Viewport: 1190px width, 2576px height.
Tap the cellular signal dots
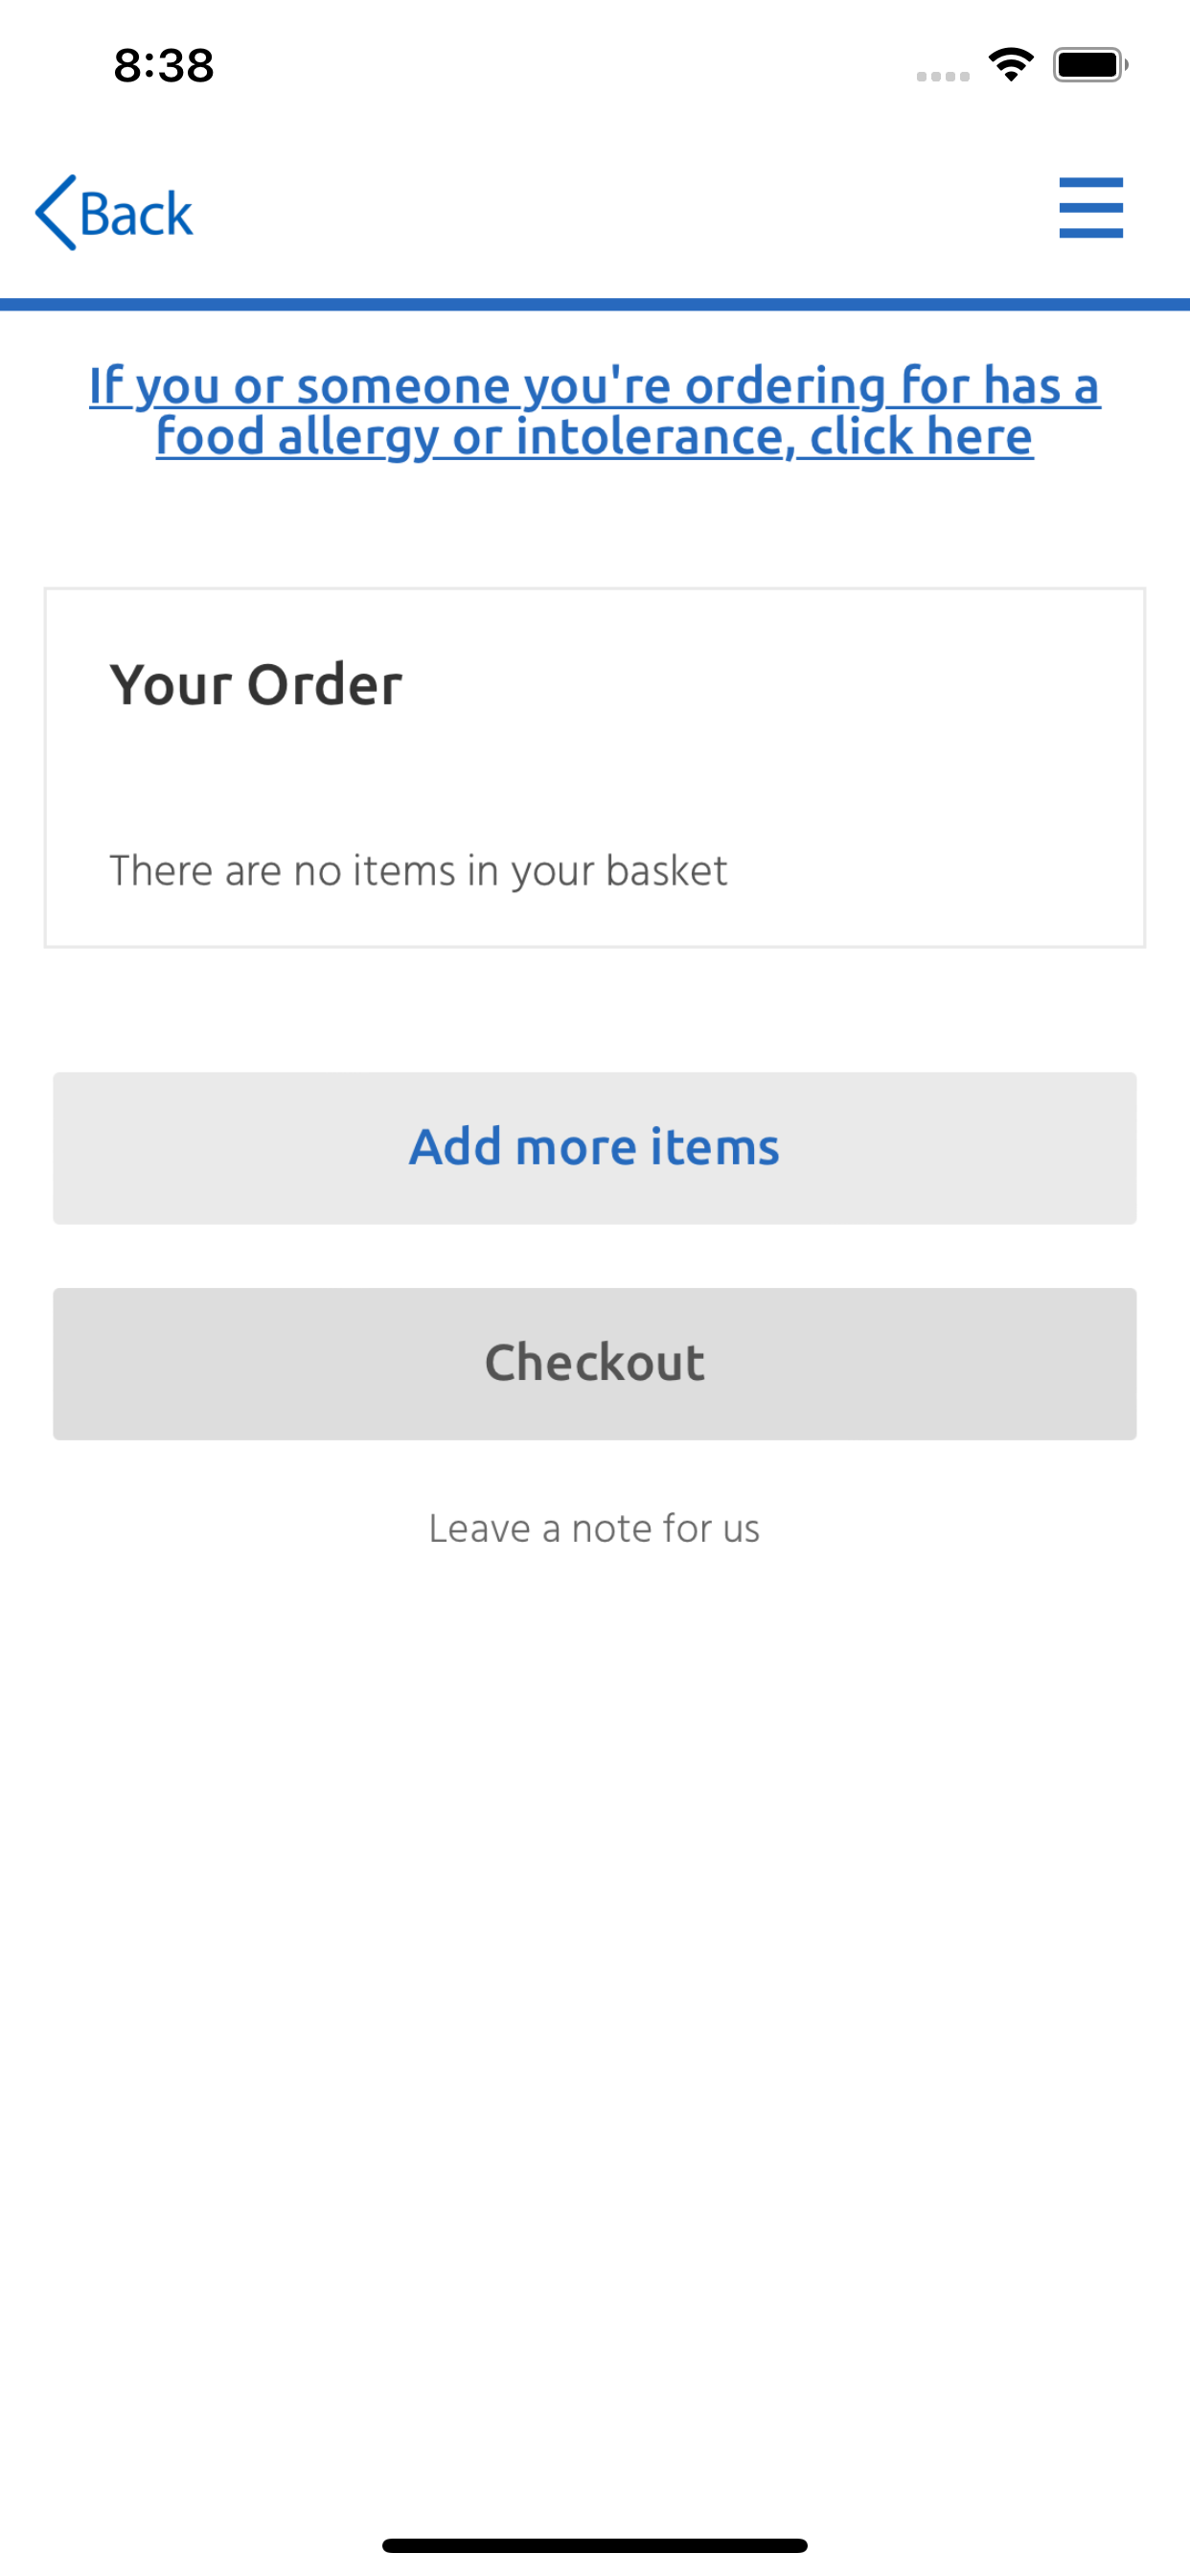click(943, 76)
